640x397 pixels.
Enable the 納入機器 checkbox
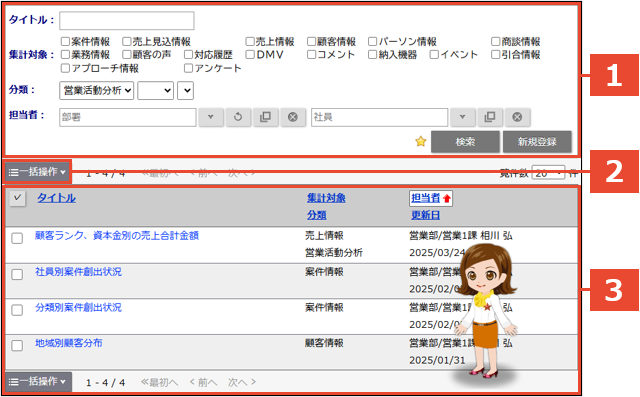(373, 54)
